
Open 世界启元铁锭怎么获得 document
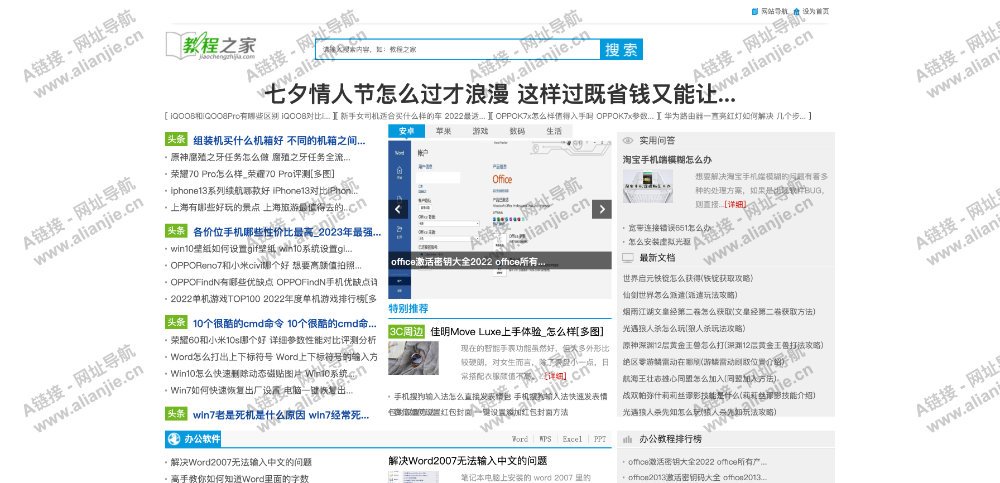(x=688, y=278)
